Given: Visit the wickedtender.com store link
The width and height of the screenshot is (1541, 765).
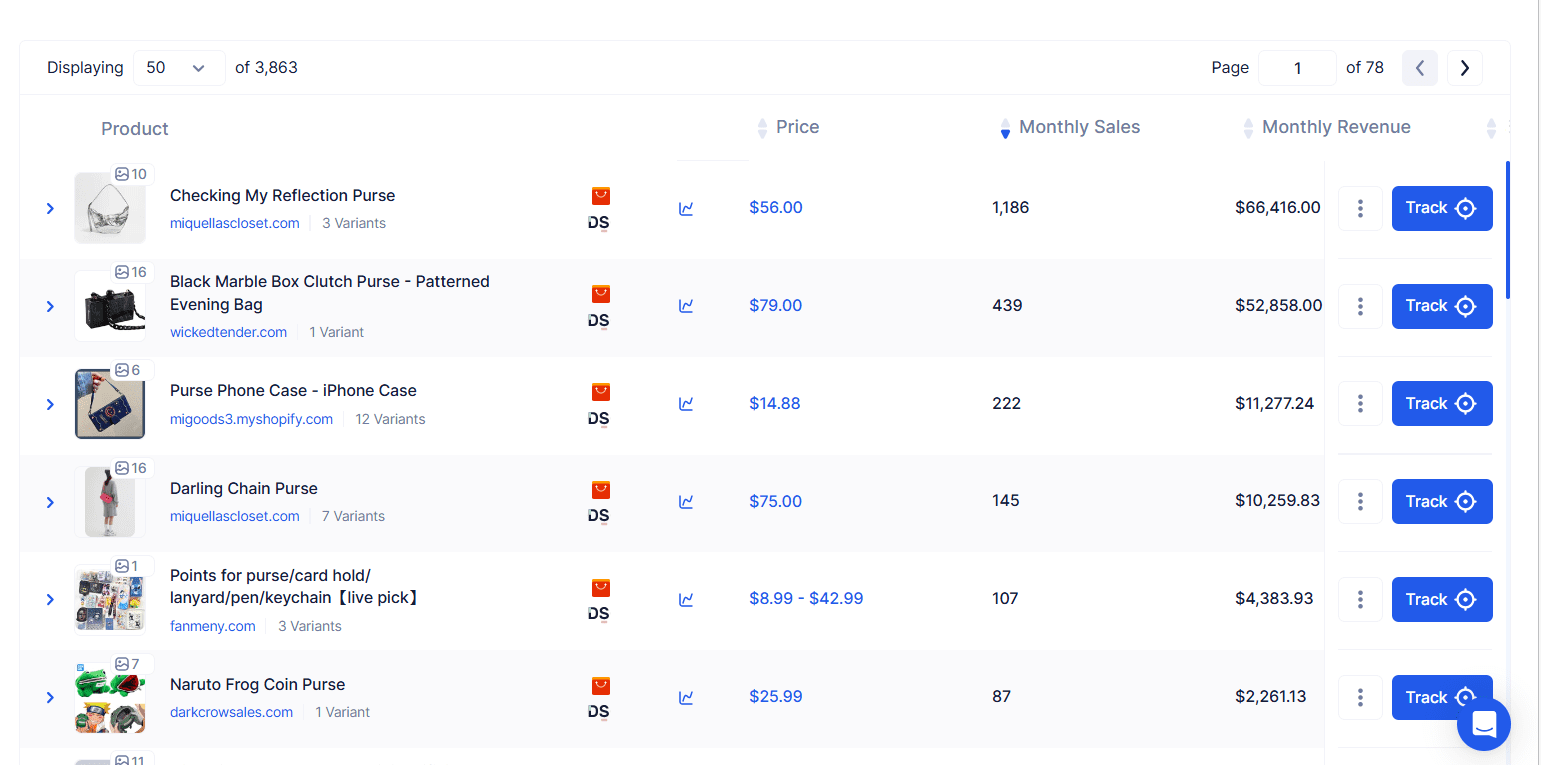Looking at the screenshot, I should 228,332.
